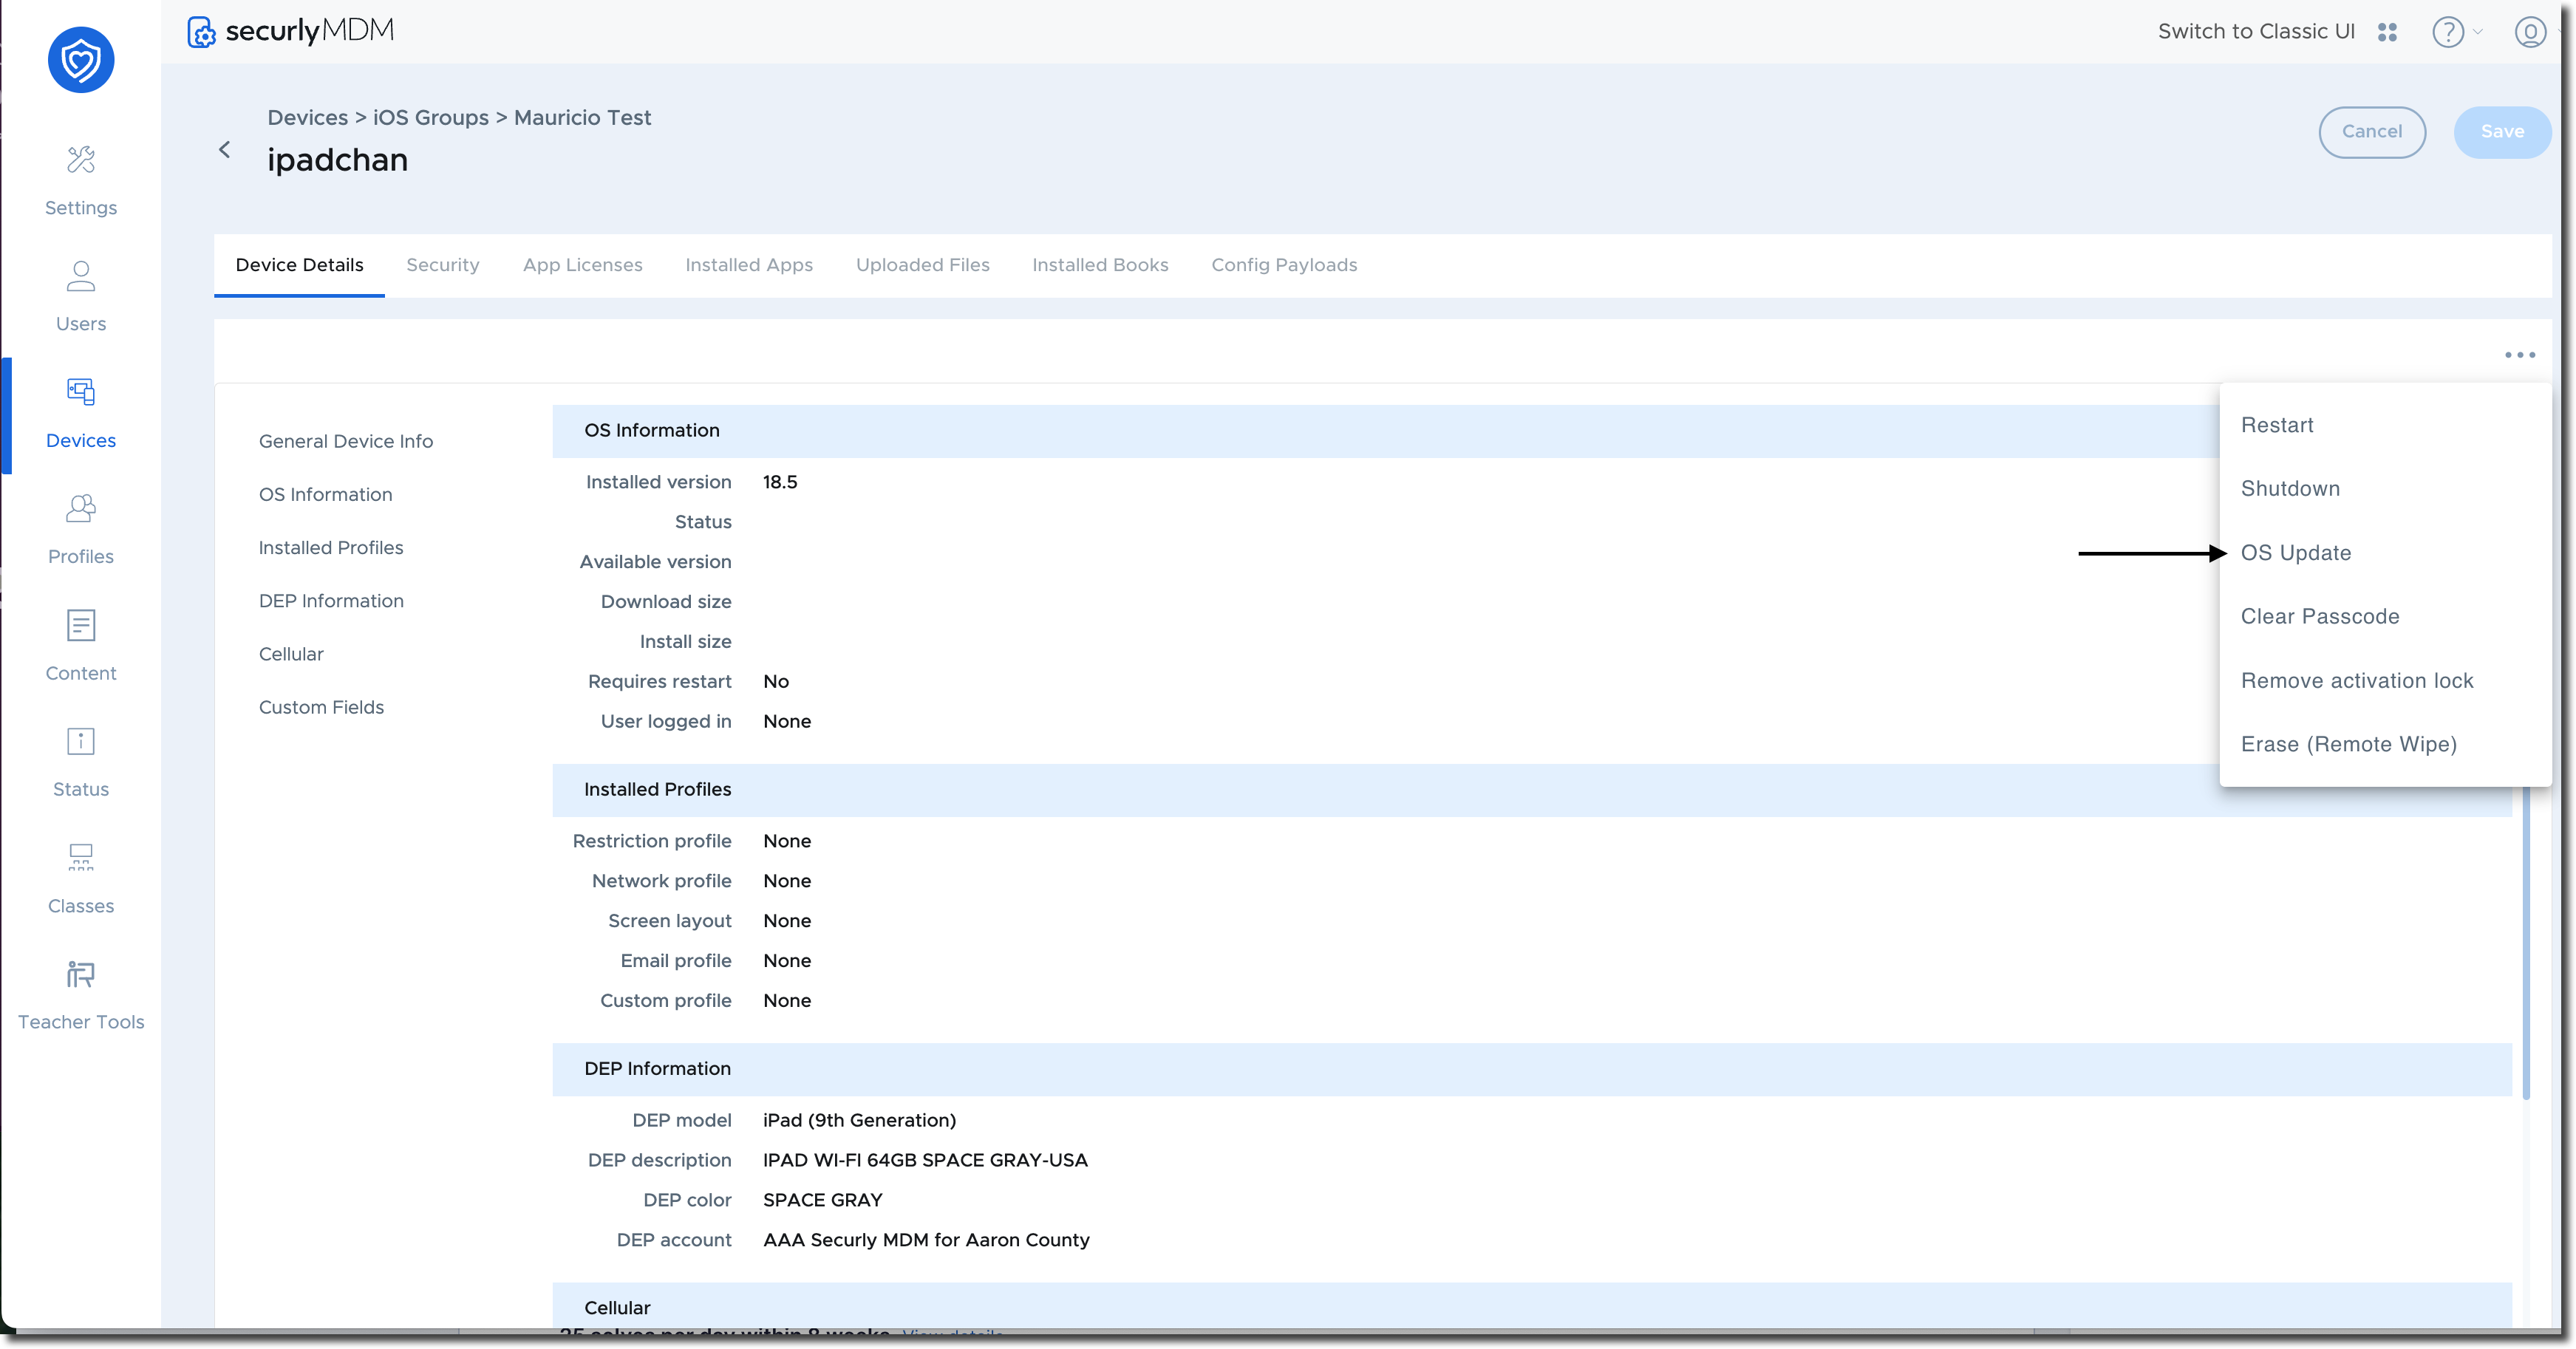Image resolution: width=2576 pixels, height=1349 pixels.
Task: Click the User logged in label
Action: pos(666,722)
